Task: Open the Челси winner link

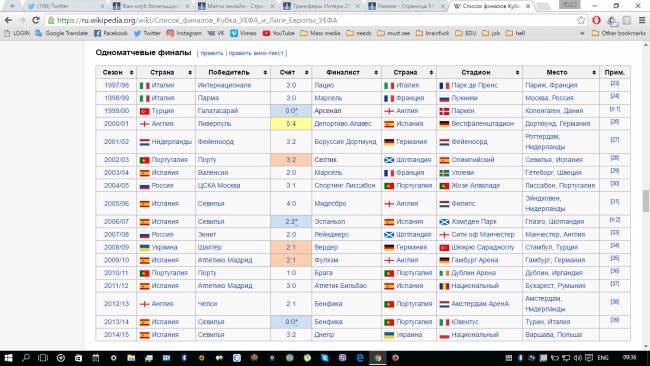Action: coord(207,304)
